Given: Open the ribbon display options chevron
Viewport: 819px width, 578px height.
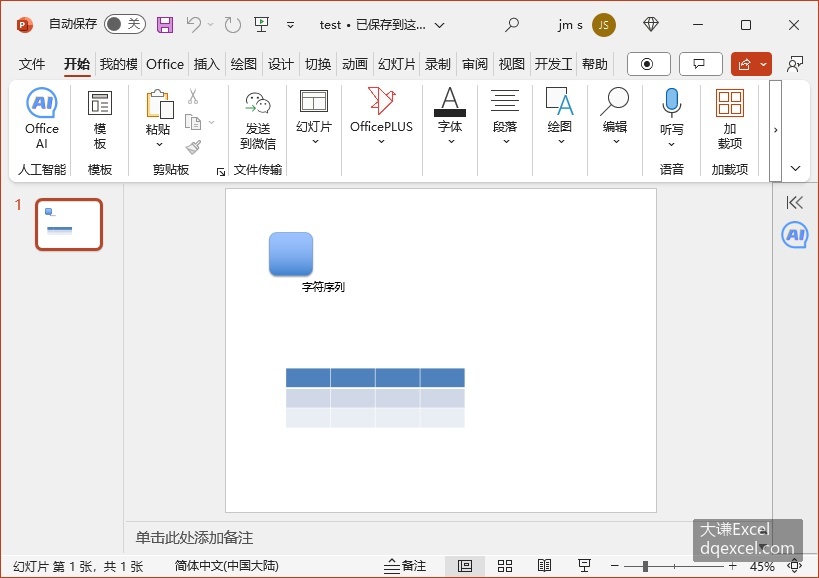Looking at the screenshot, I should tap(795, 168).
